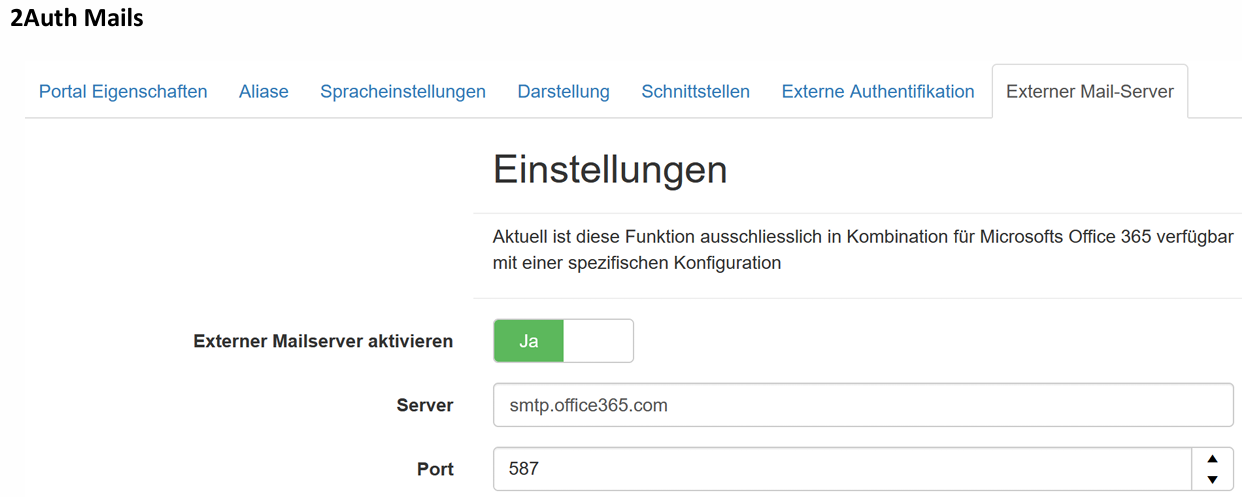Open the Portal Eigenschaften tab
Viewport: 1242px width, 497px height.
click(x=123, y=92)
